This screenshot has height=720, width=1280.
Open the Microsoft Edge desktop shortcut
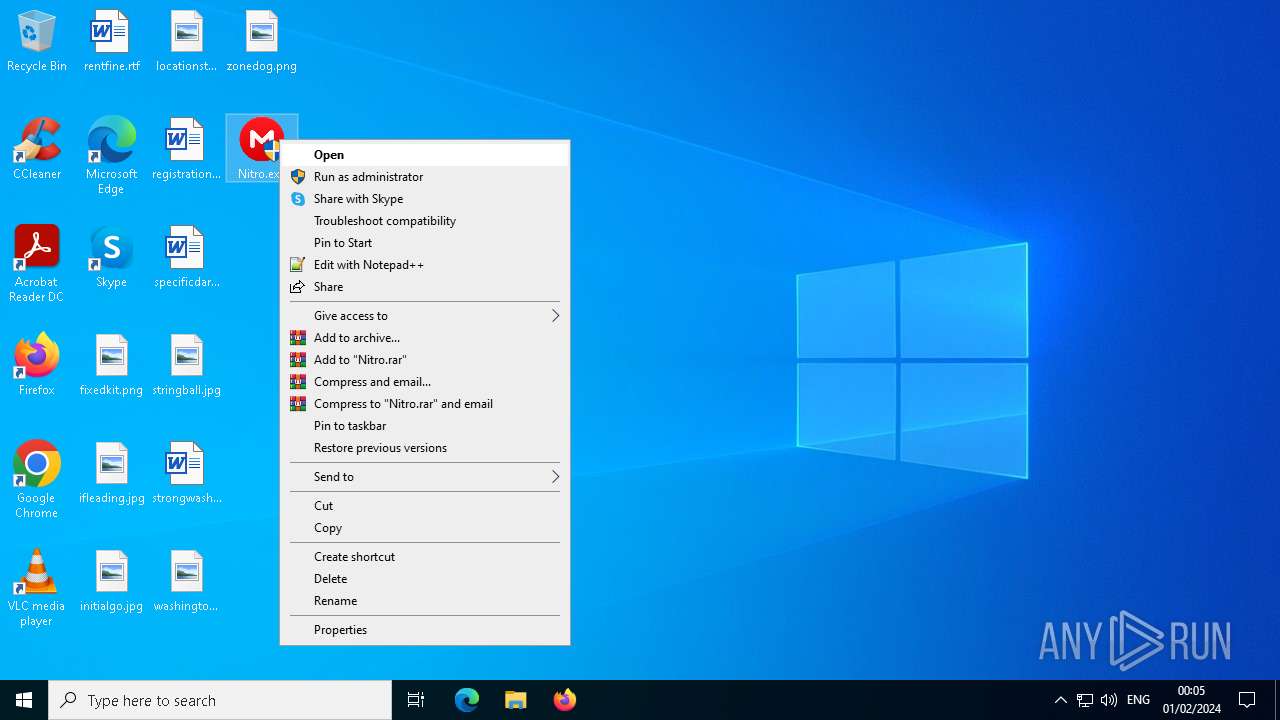pyautogui.click(x=112, y=157)
